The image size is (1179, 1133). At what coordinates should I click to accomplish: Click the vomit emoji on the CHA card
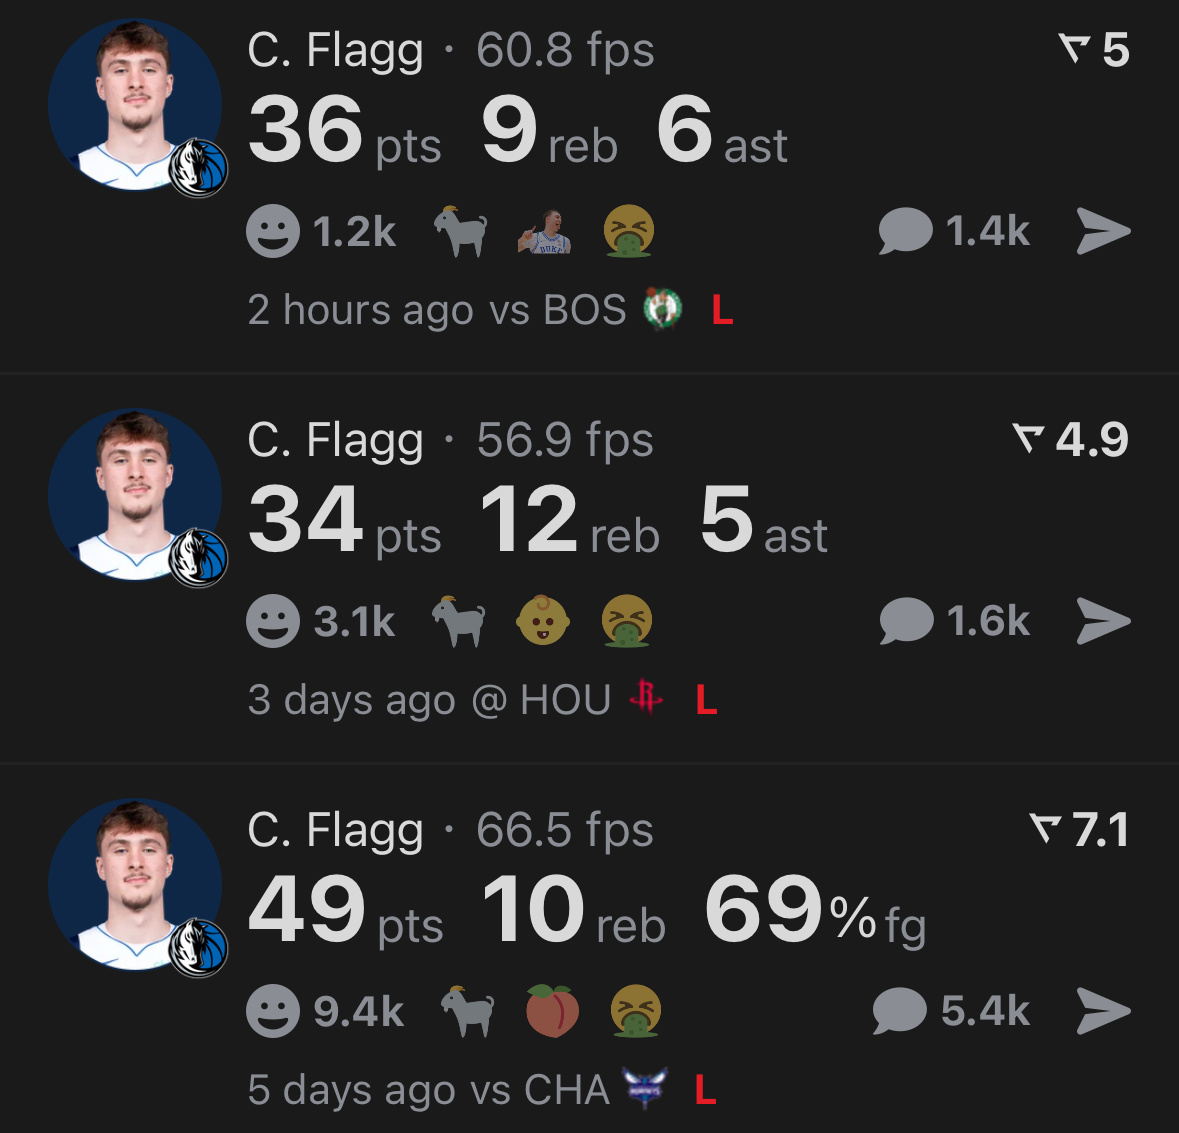pos(638,1009)
